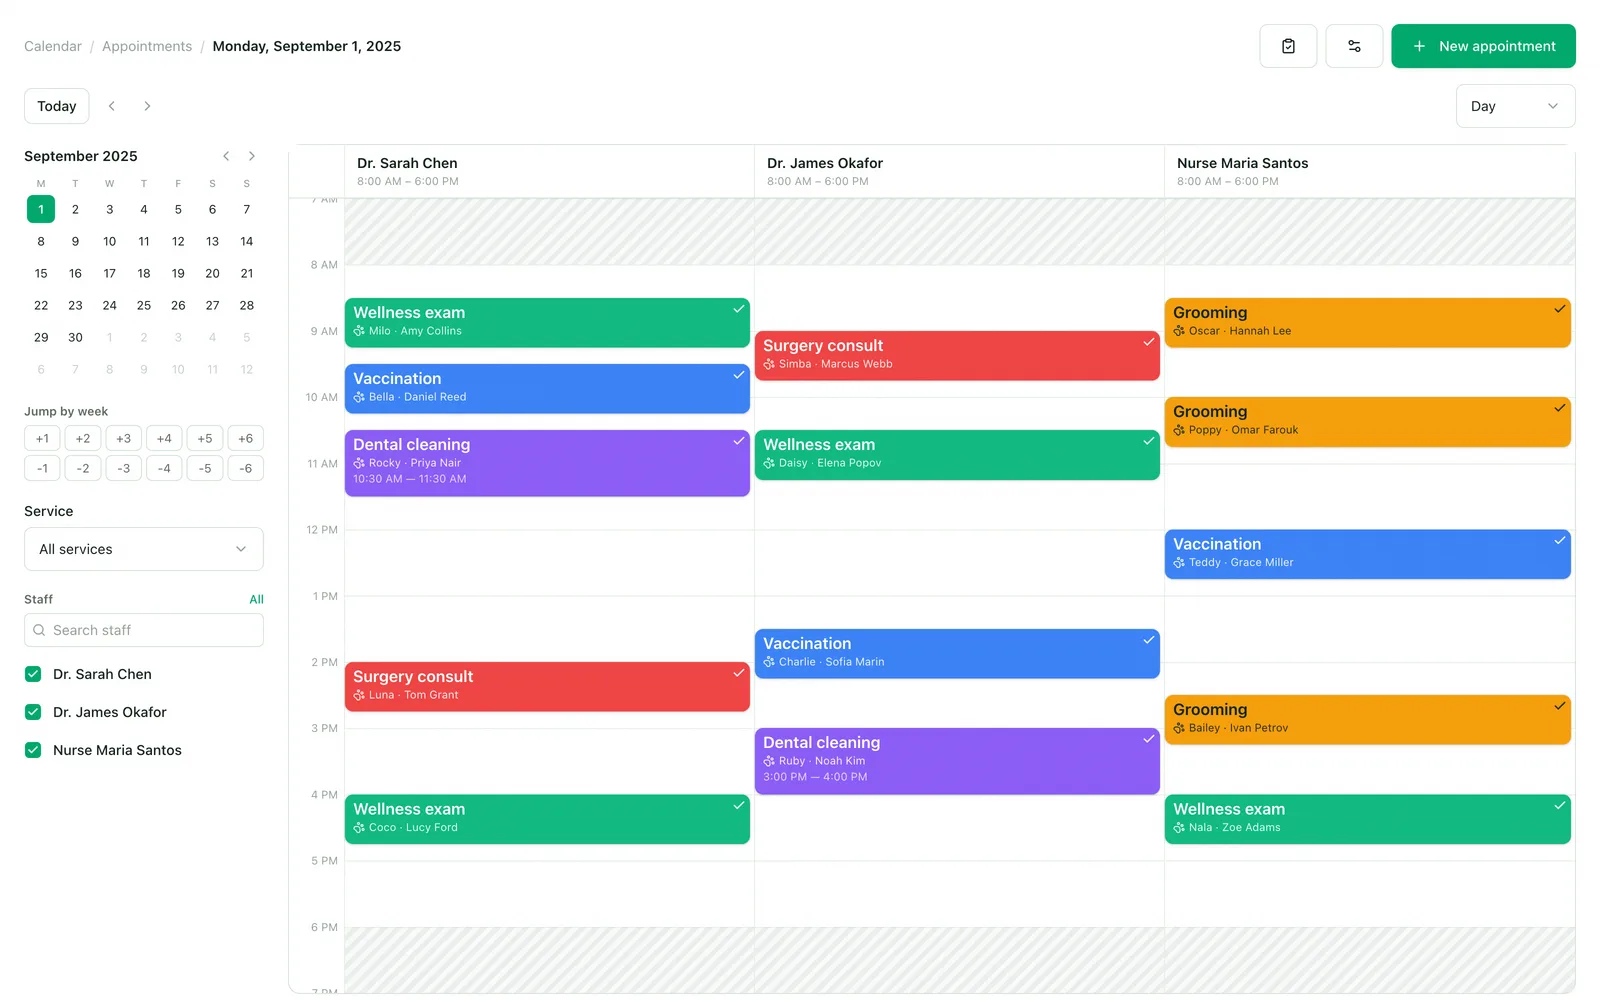Uncheck Dr. Sarah Chen staff filter
This screenshot has height=1000, width=1600.
33,674
